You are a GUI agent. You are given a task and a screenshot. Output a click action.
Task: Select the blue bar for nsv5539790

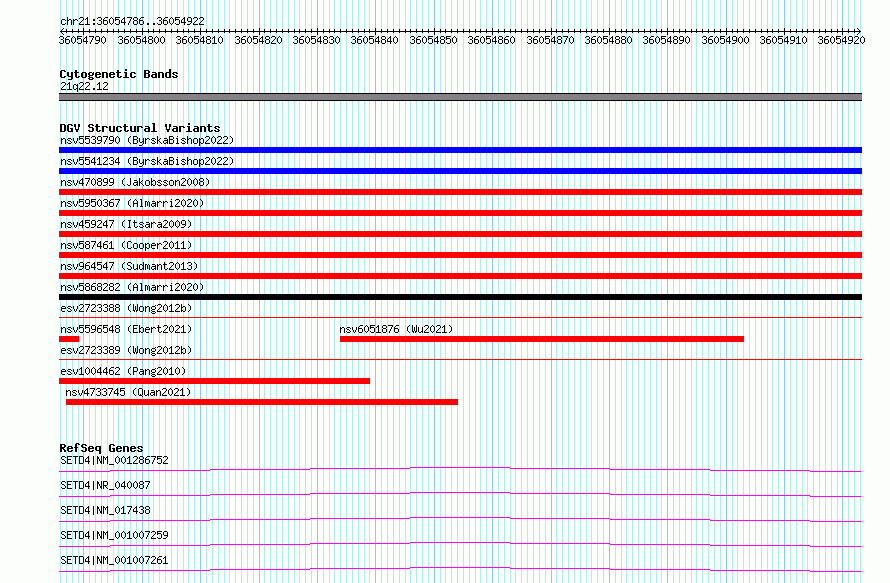pyautogui.click(x=460, y=150)
